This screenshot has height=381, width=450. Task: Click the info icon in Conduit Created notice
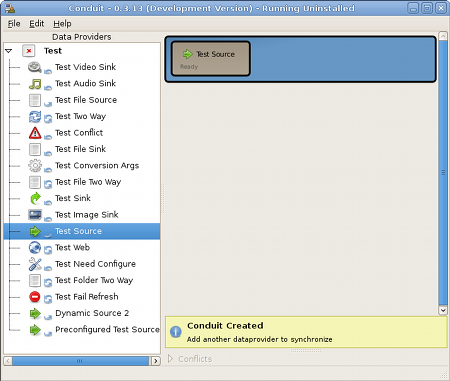[x=176, y=332]
